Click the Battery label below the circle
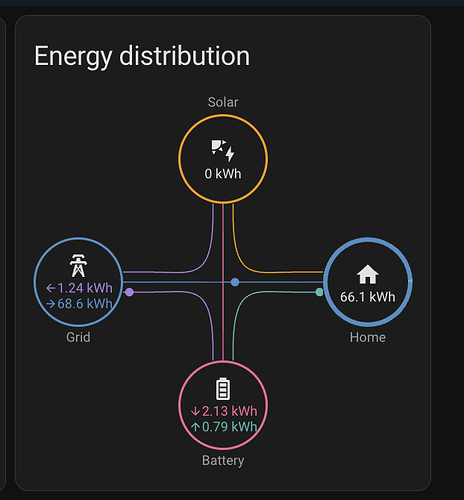This screenshot has width=464, height=500. [223, 460]
